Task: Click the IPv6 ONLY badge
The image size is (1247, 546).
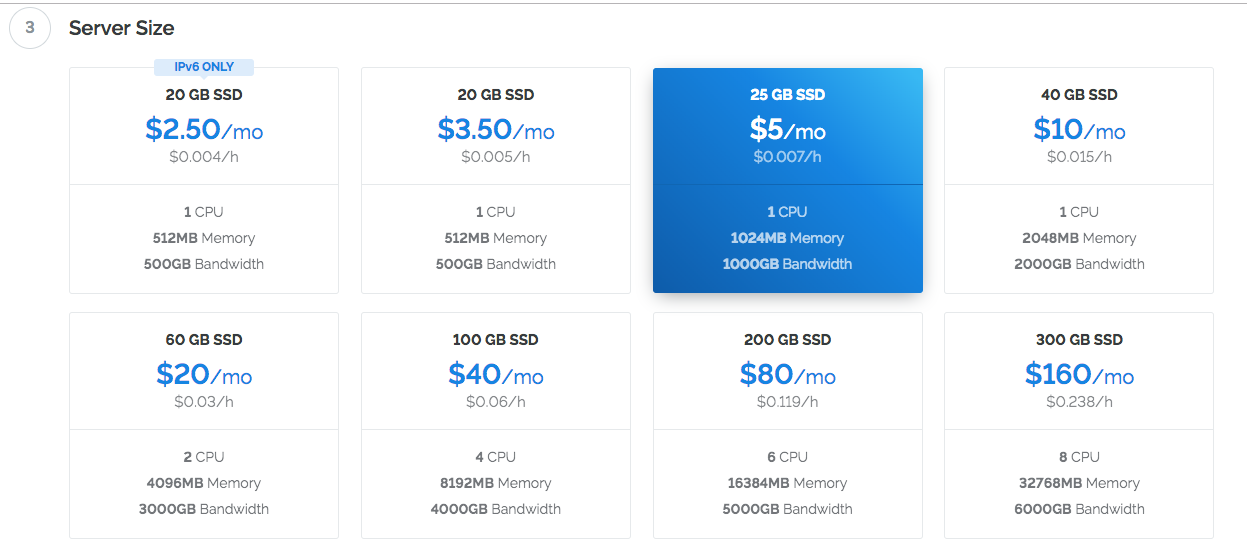Action: (x=204, y=67)
